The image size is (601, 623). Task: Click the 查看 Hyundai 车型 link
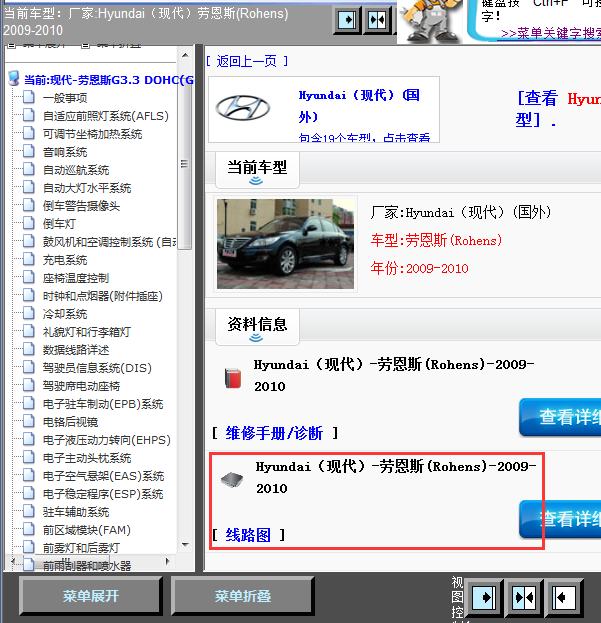tap(558, 108)
